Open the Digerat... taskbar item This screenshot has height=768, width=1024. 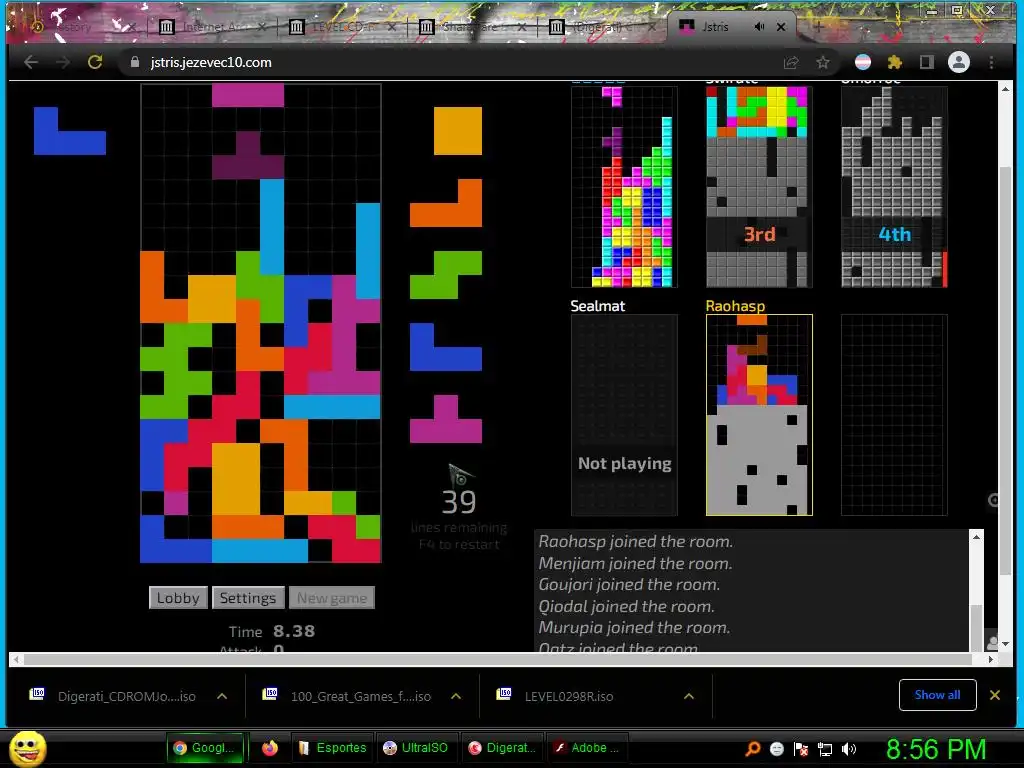[x=503, y=748]
